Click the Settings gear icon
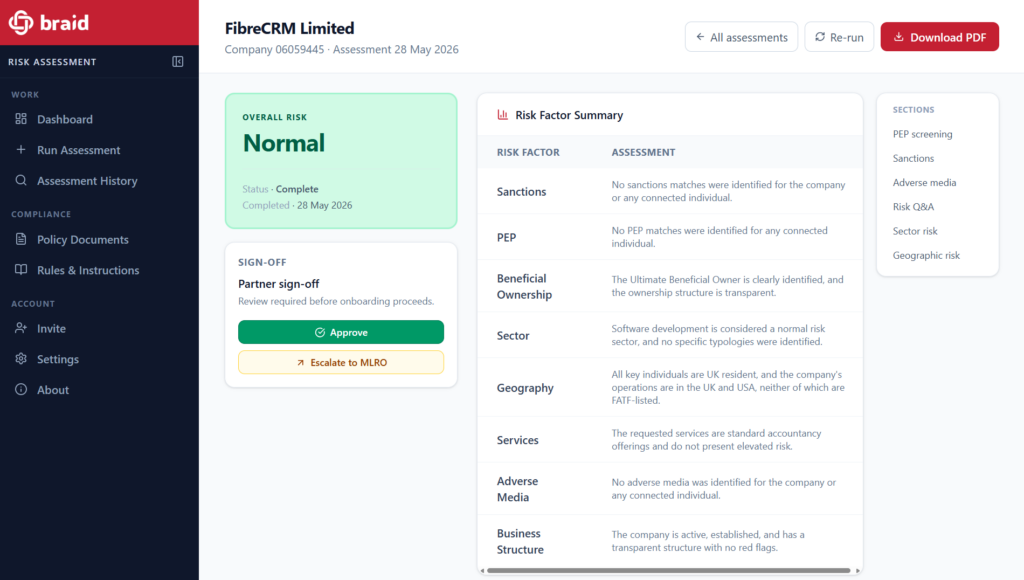This screenshot has height=580, width=1024. click(x=21, y=359)
